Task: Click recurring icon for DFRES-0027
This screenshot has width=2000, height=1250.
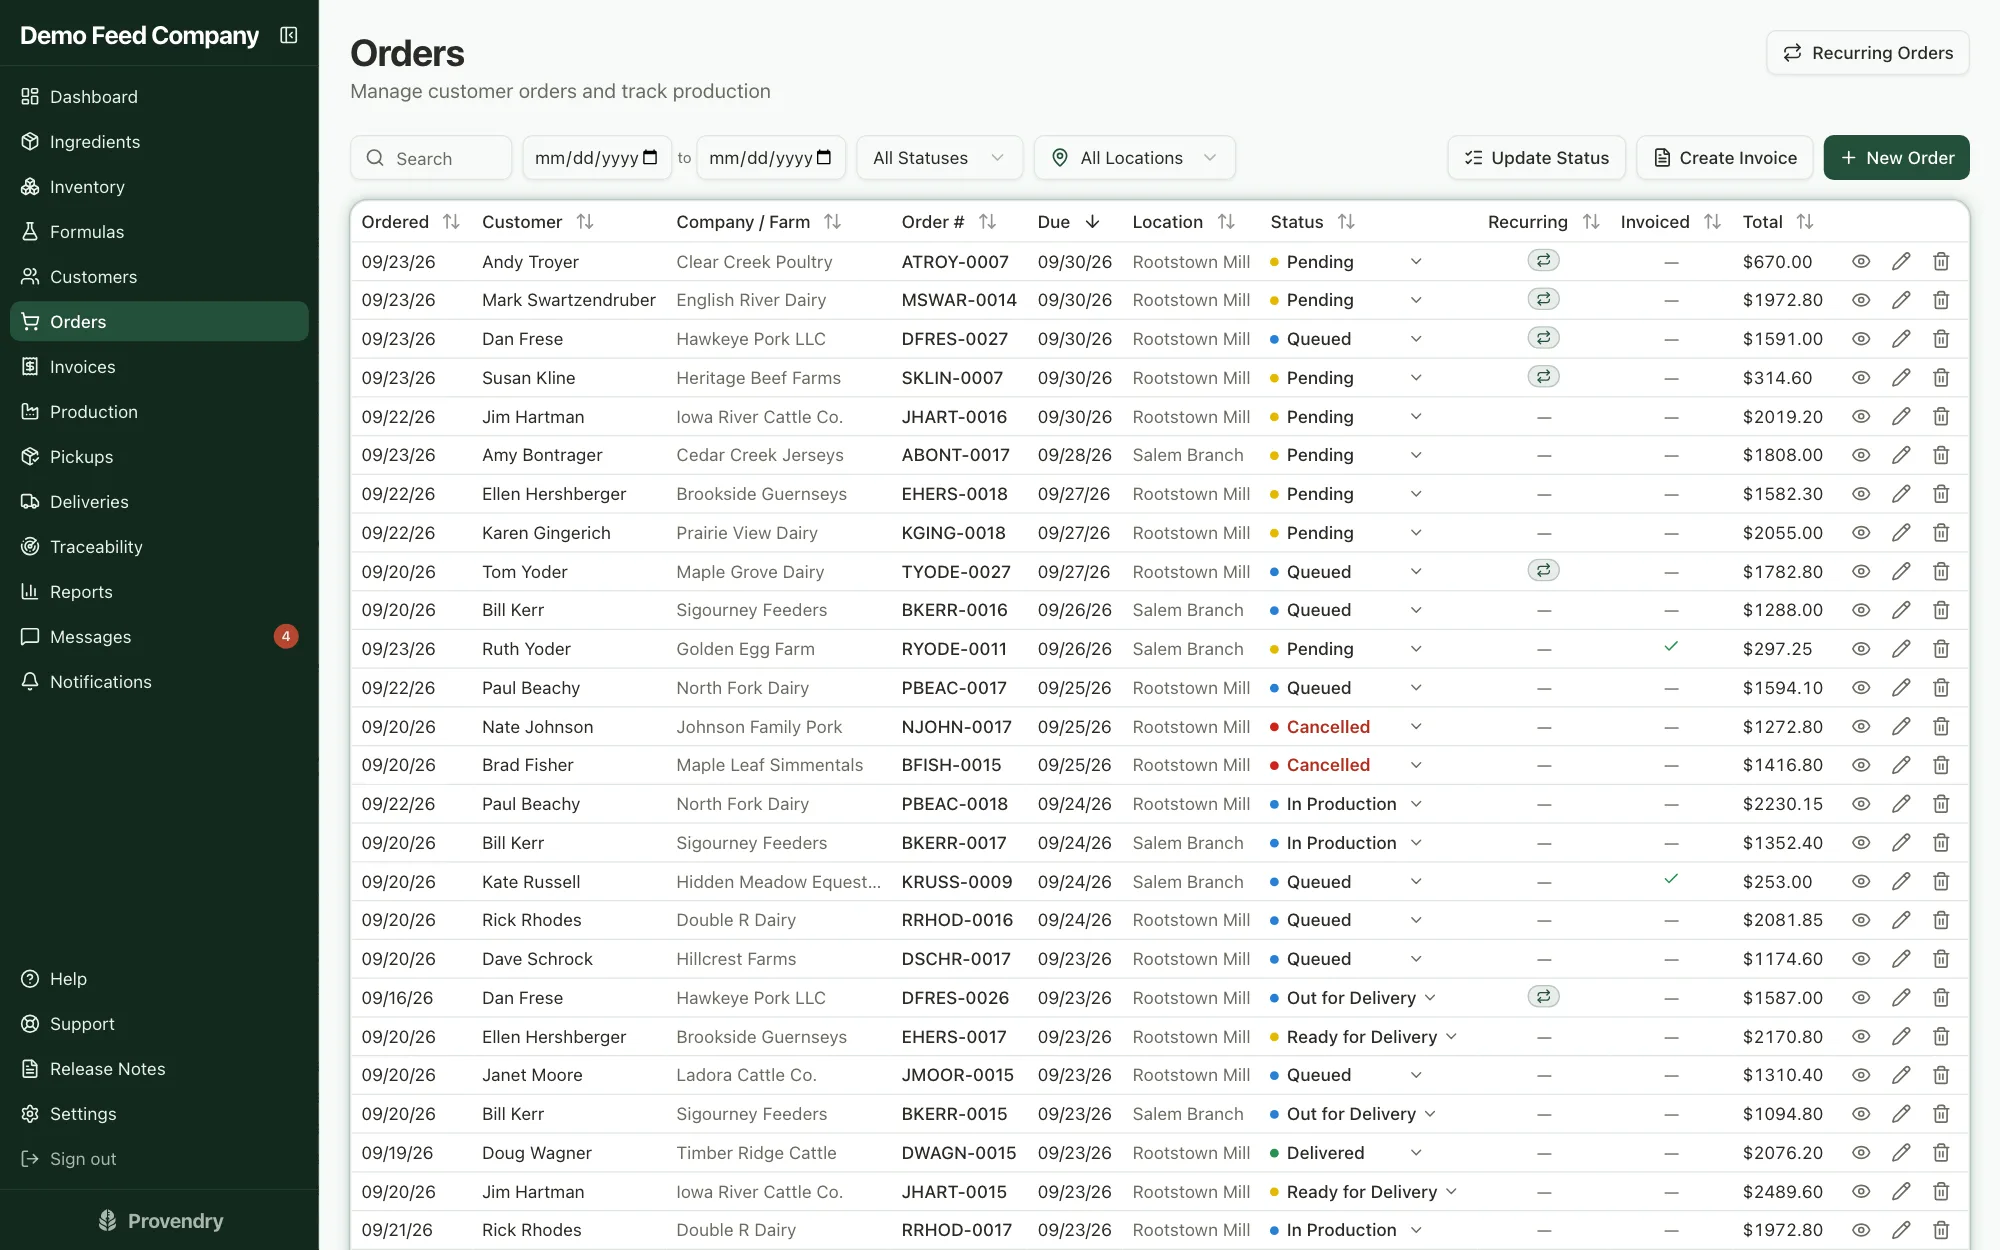Action: pyautogui.click(x=1543, y=338)
